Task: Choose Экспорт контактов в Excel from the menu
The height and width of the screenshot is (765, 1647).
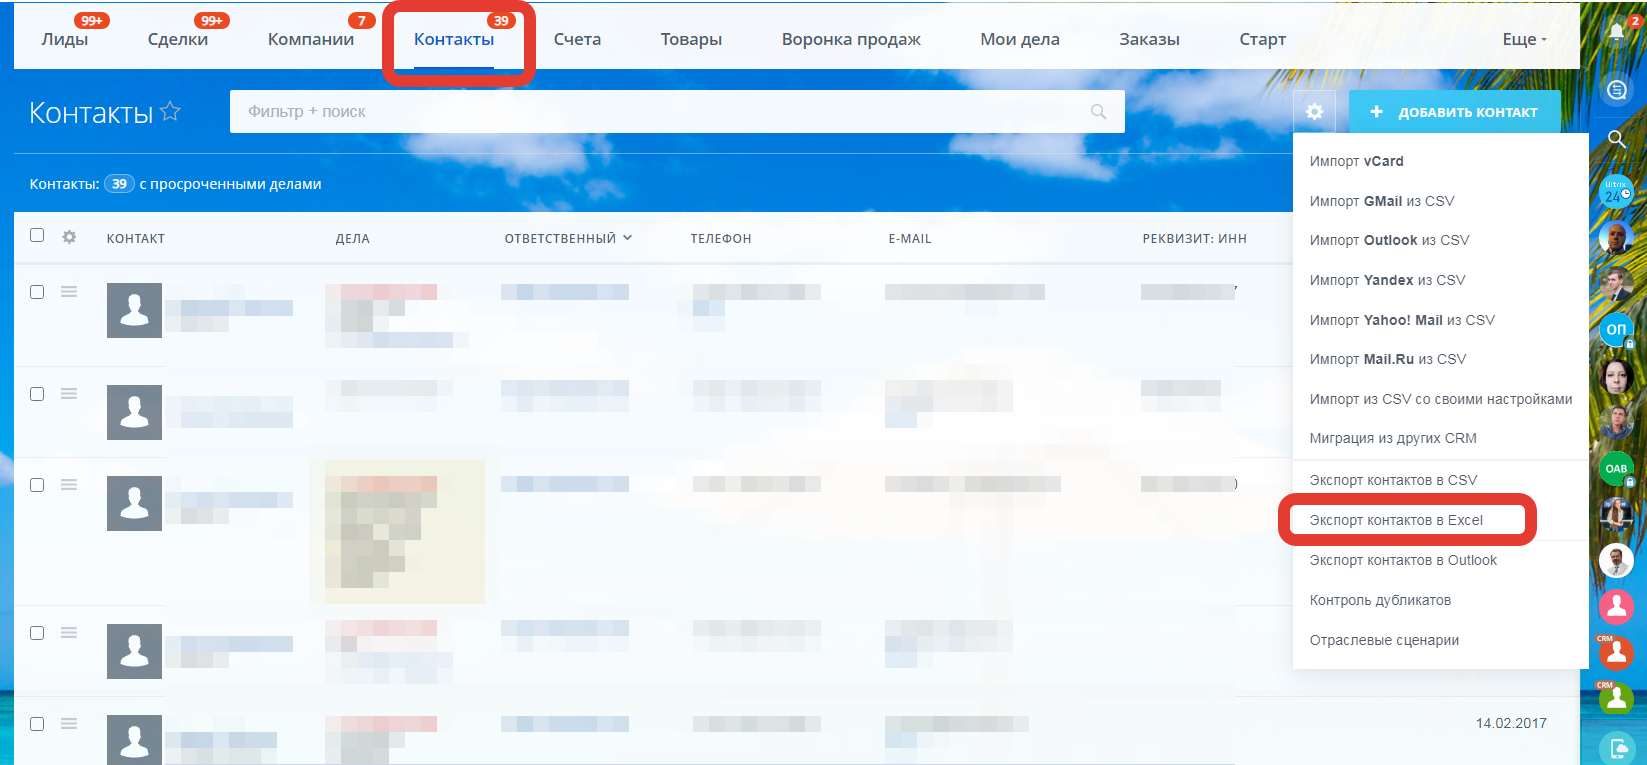Action: pyautogui.click(x=1396, y=520)
